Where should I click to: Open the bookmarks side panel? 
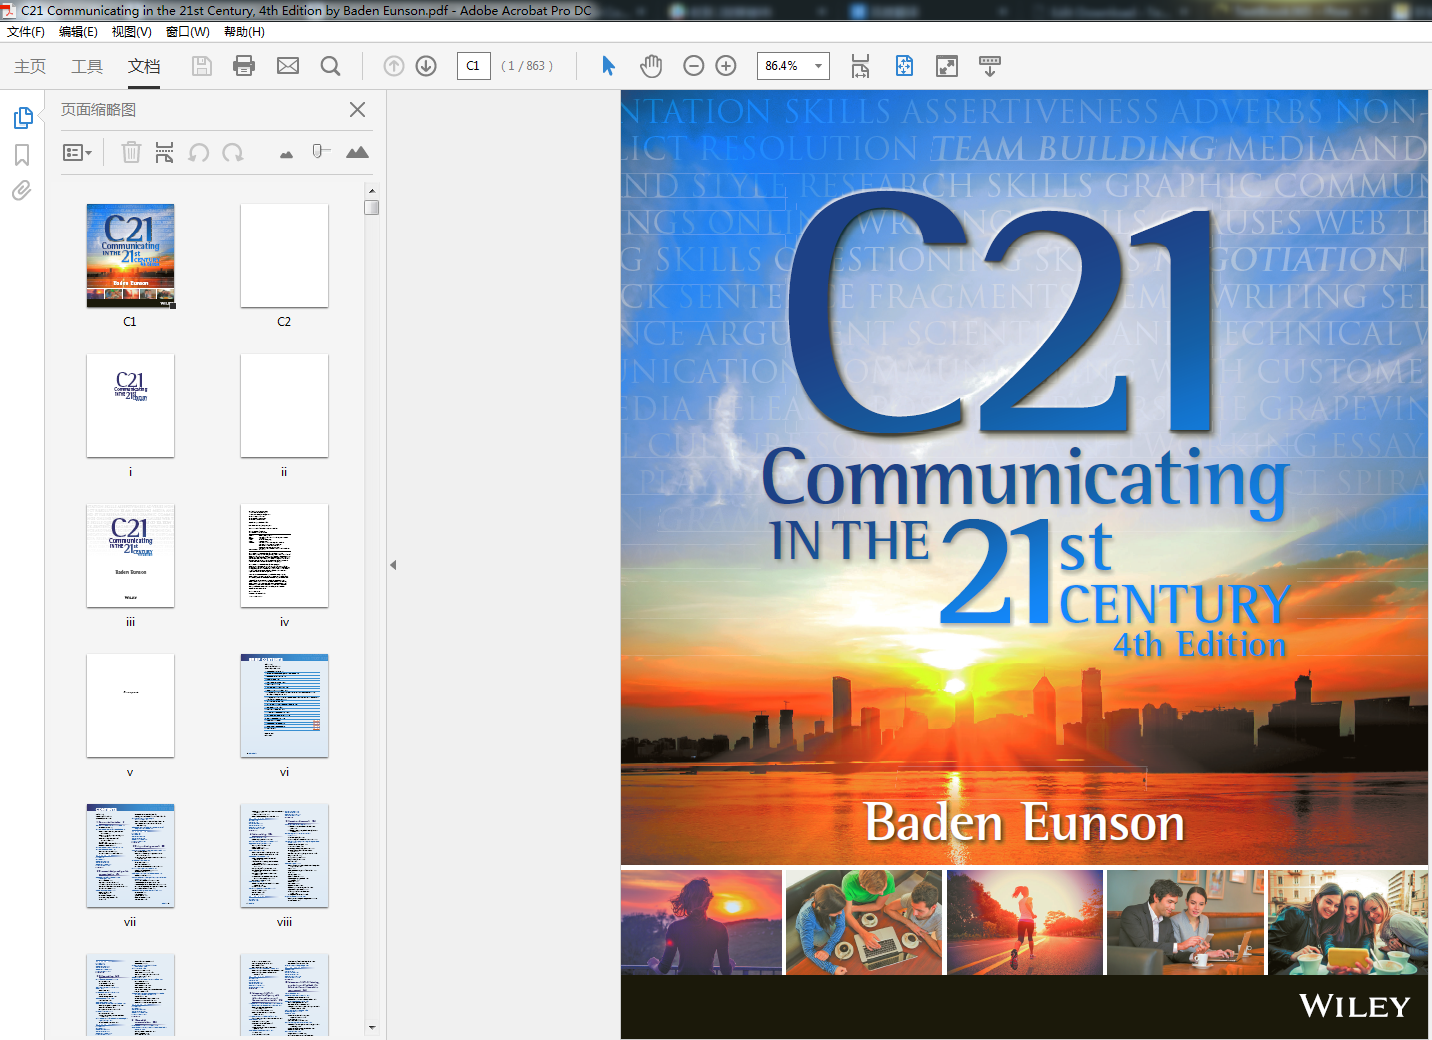[x=22, y=155]
